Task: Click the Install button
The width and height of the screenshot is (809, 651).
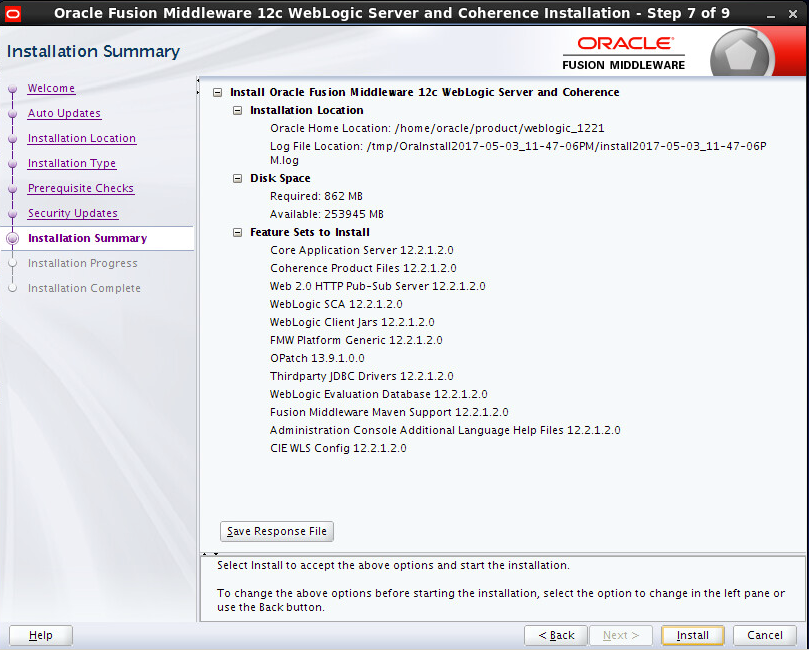Action: [692, 635]
